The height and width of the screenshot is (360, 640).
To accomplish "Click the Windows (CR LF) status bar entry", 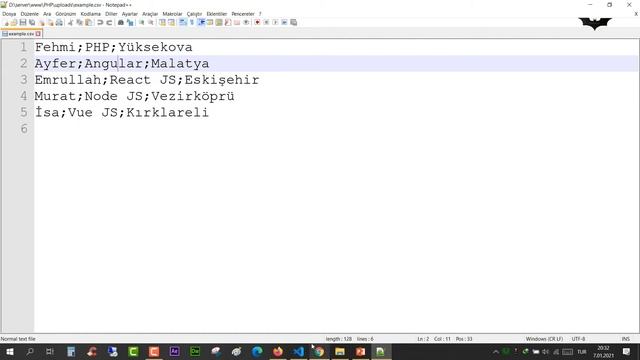I will click(x=544, y=339).
